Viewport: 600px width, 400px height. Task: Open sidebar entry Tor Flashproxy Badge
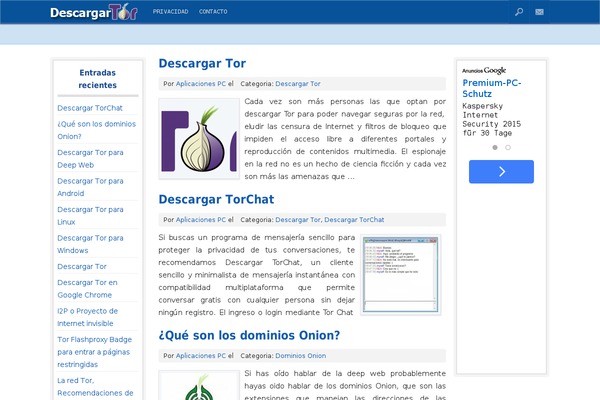(95, 352)
